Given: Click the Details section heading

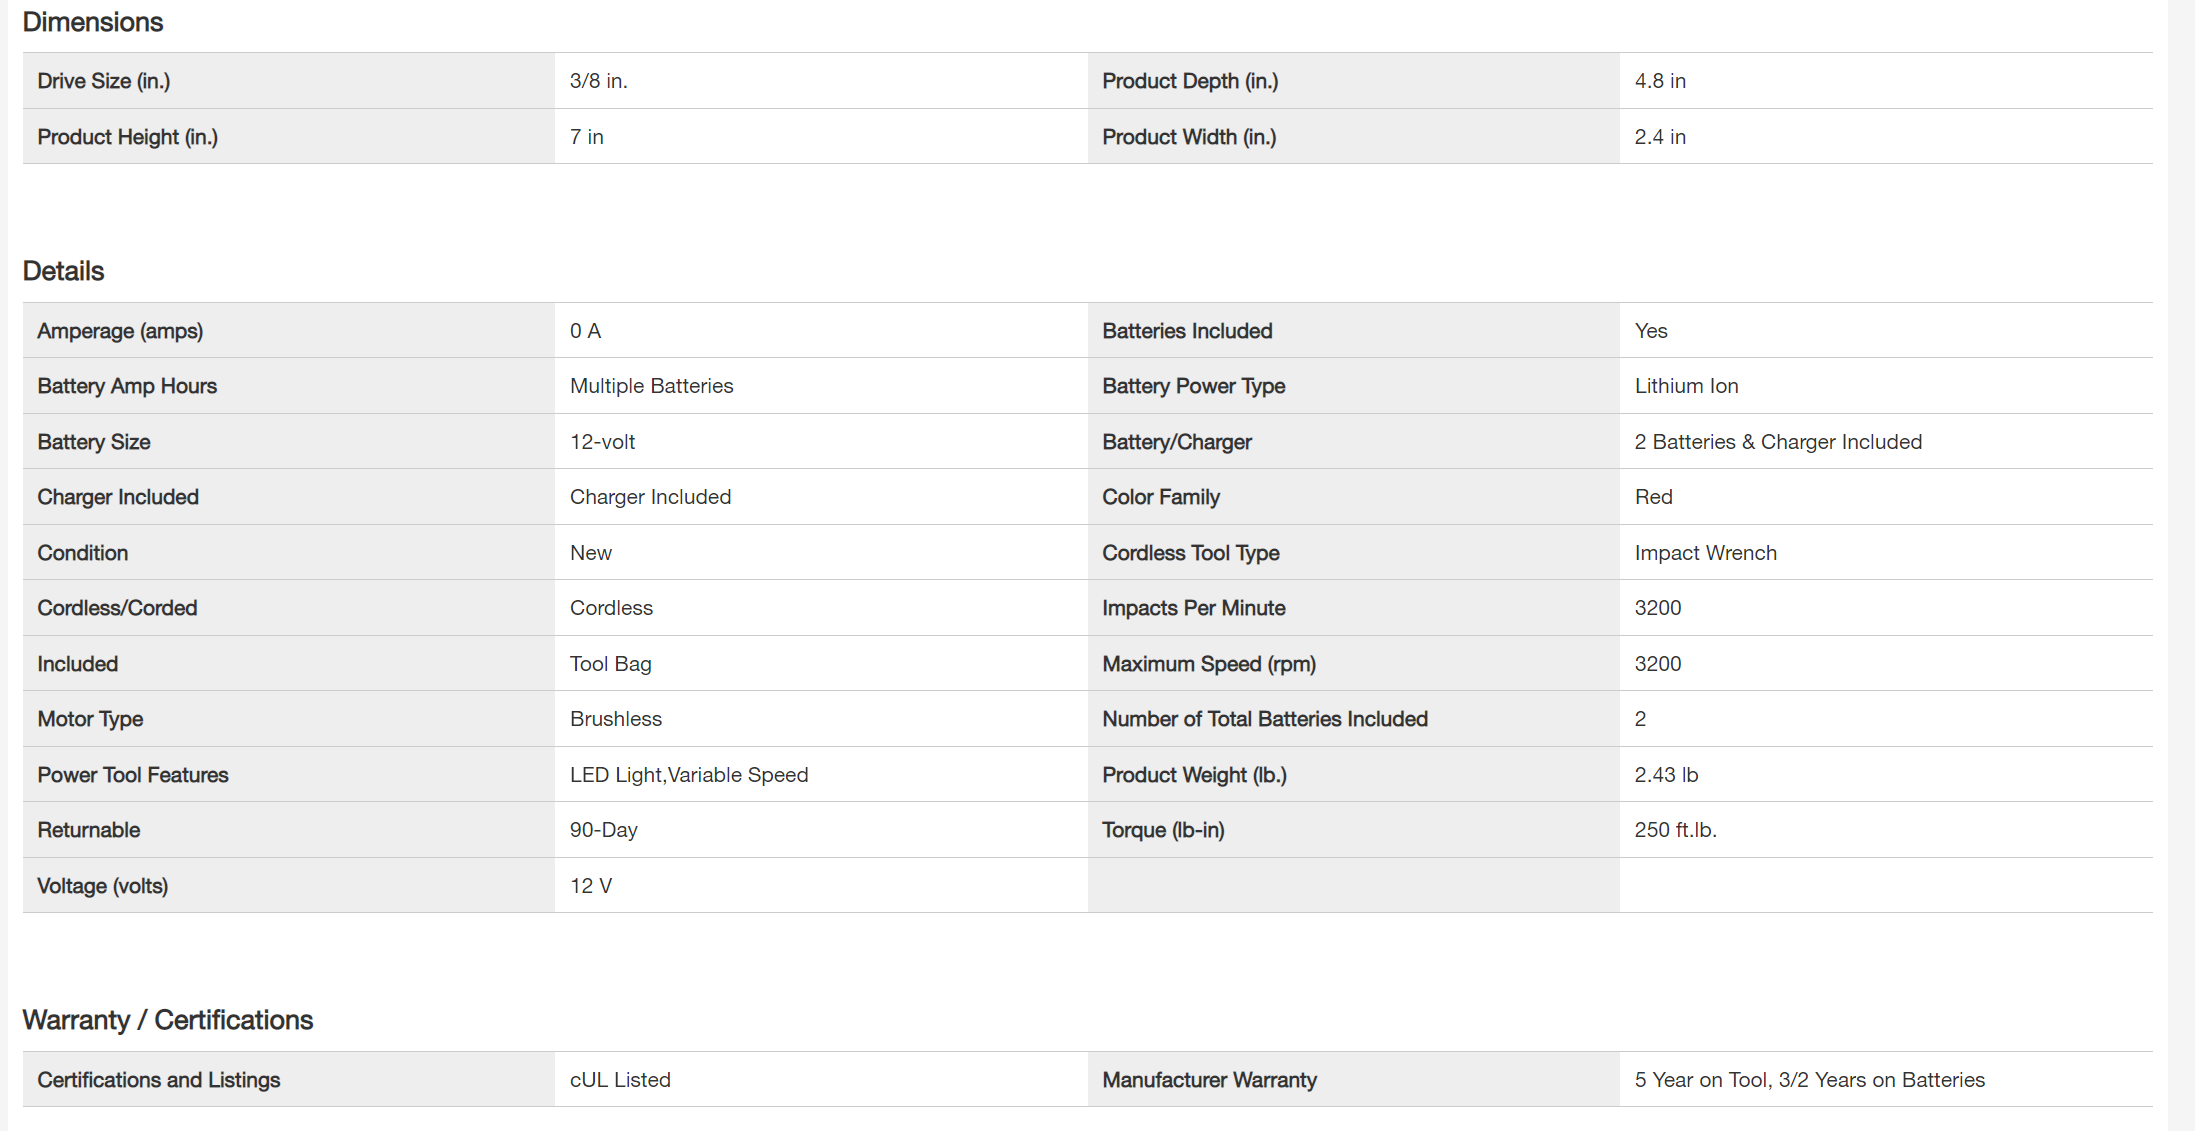Looking at the screenshot, I should pyautogui.click(x=63, y=271).
